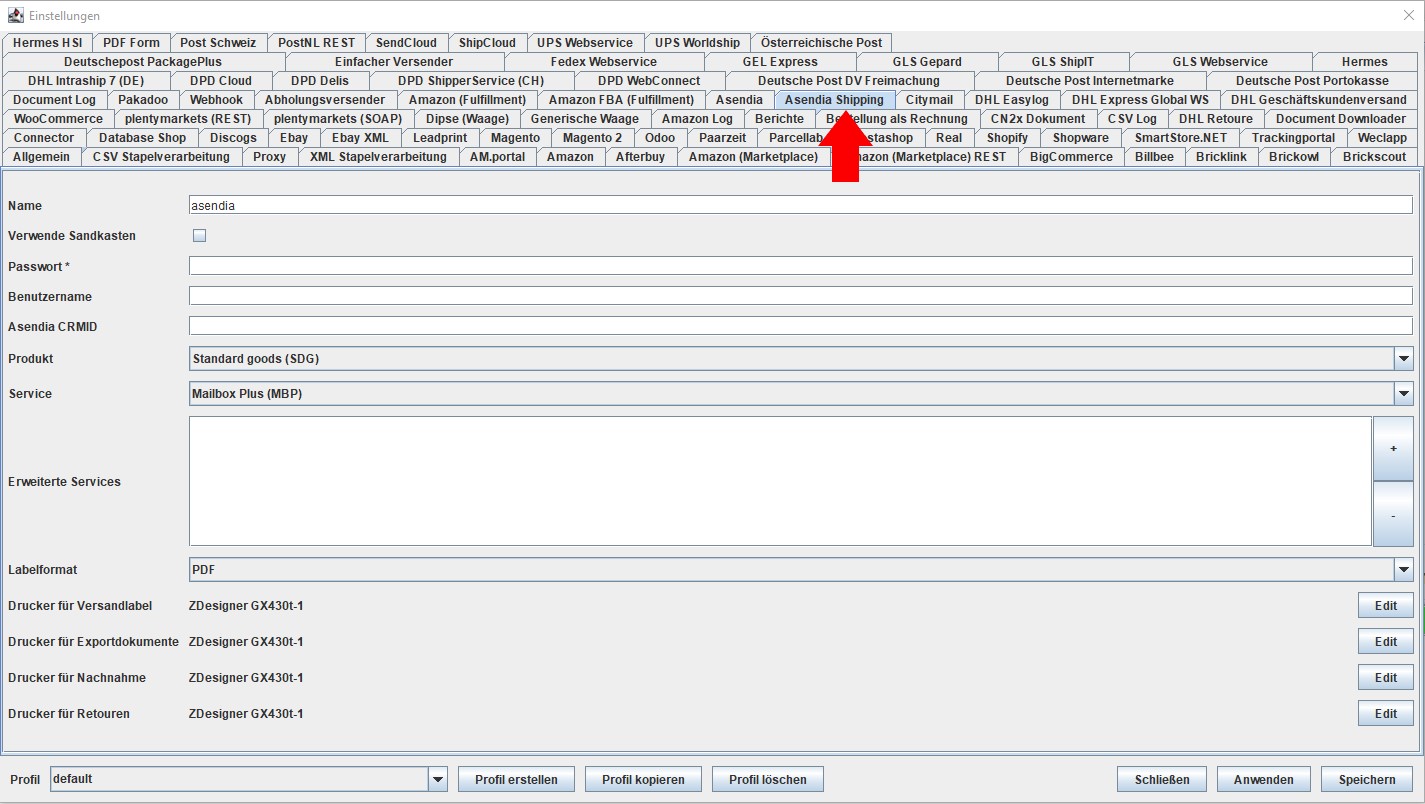Click the Benutzername input field
Image resolution: width=1425 pixels, height=804 pixels.
pos(800,296)
